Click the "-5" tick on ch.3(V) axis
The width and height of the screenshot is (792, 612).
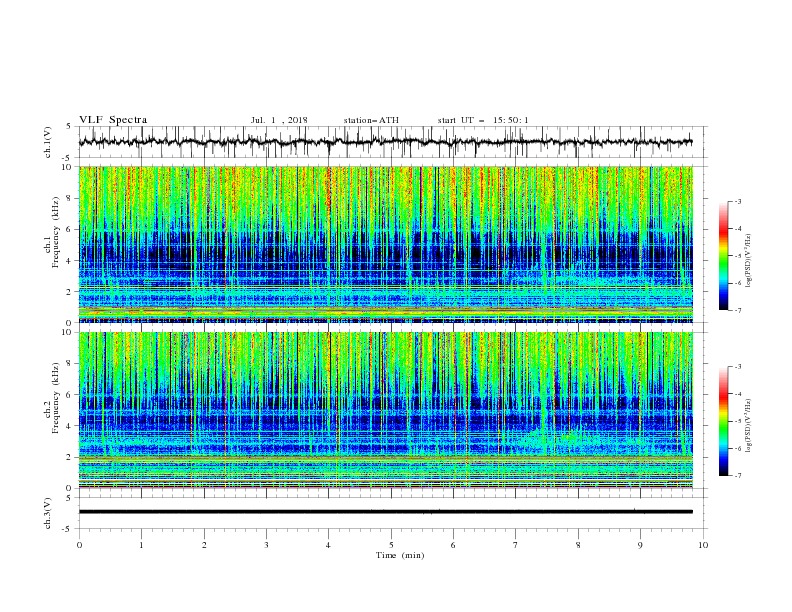click(68, 529)
